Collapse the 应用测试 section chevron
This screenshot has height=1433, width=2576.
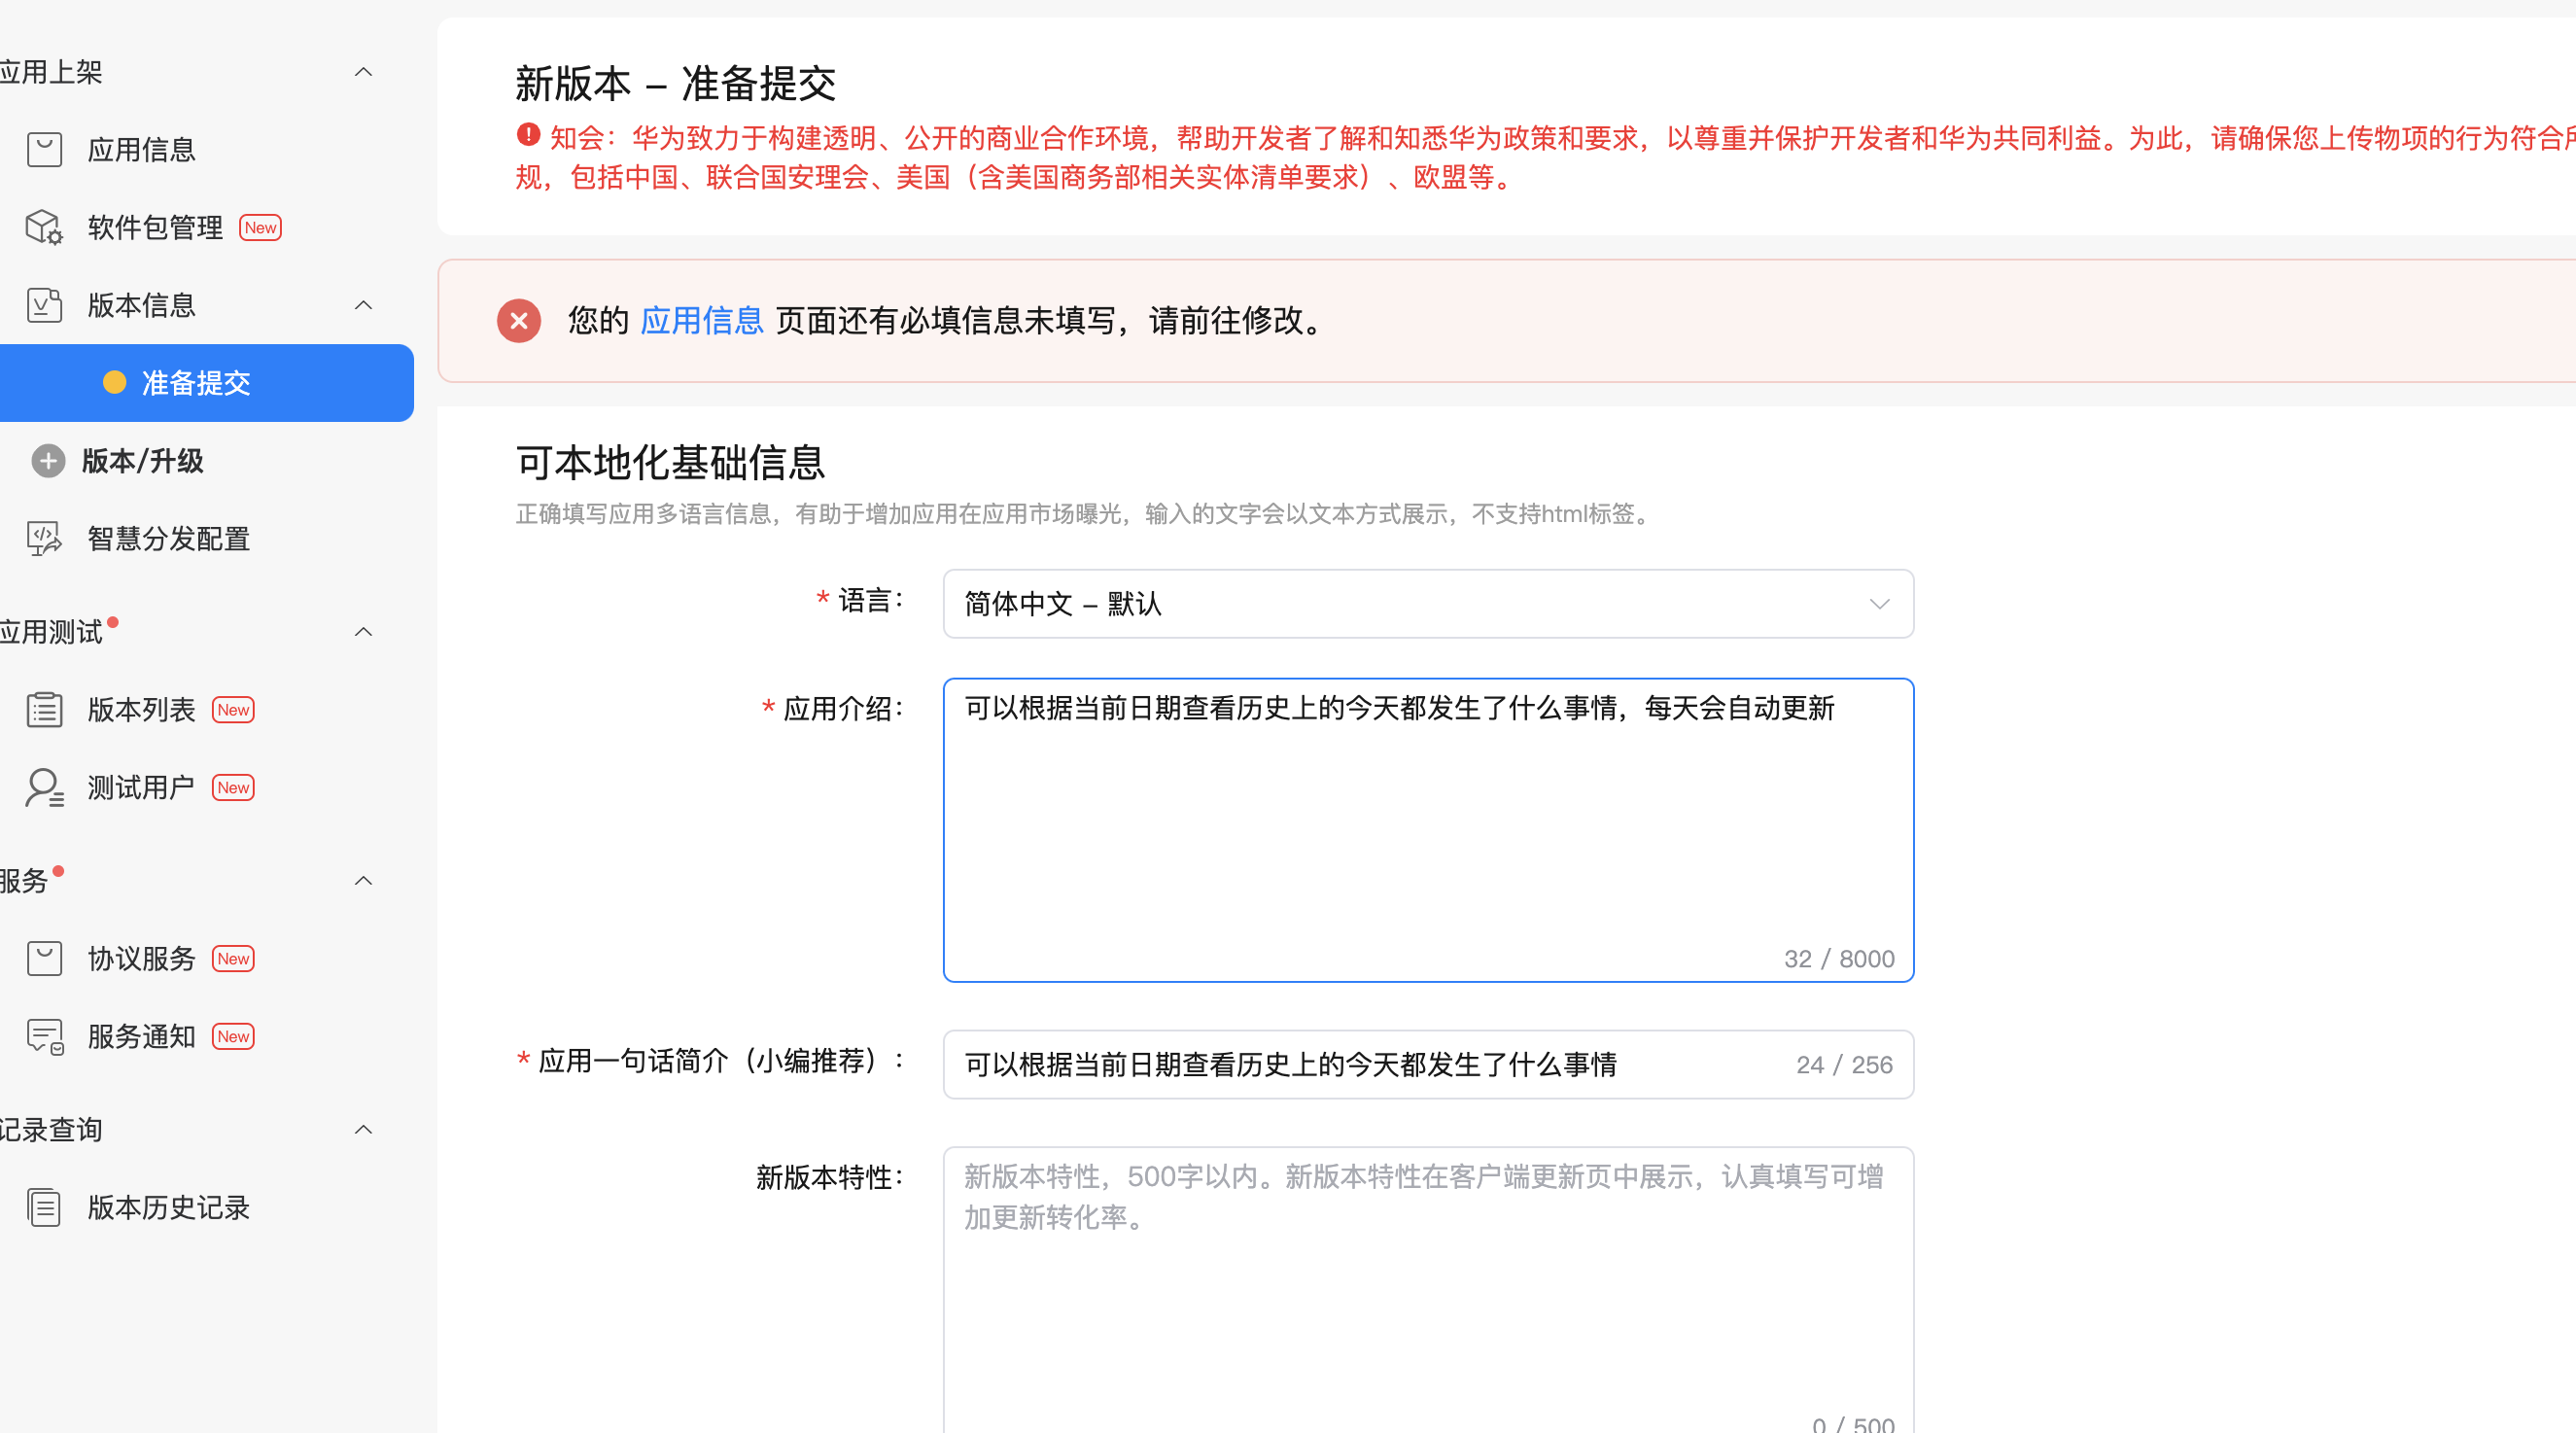click(364, 632)
